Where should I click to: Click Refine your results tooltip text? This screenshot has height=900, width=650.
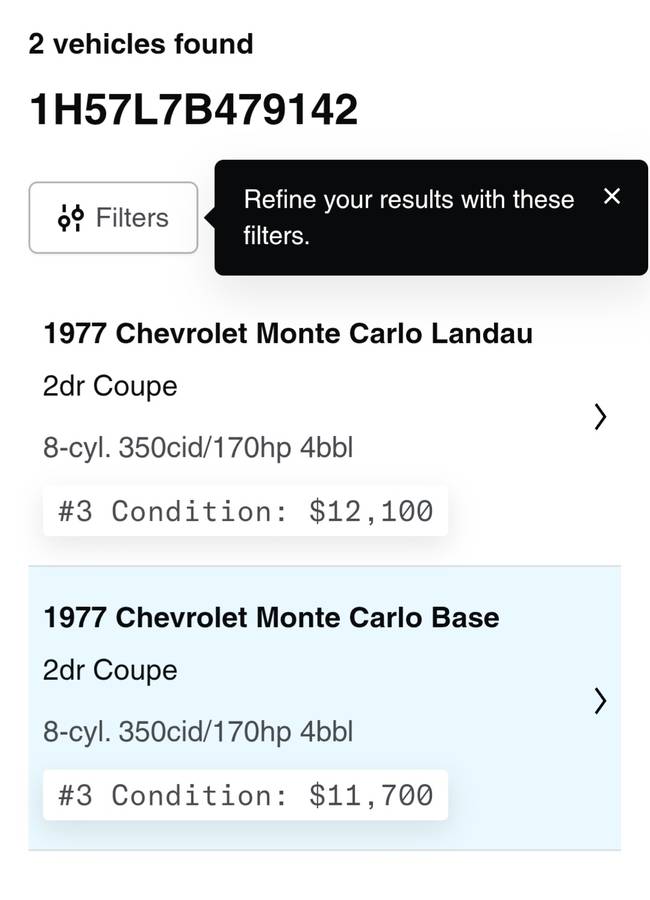pos(408,218)
